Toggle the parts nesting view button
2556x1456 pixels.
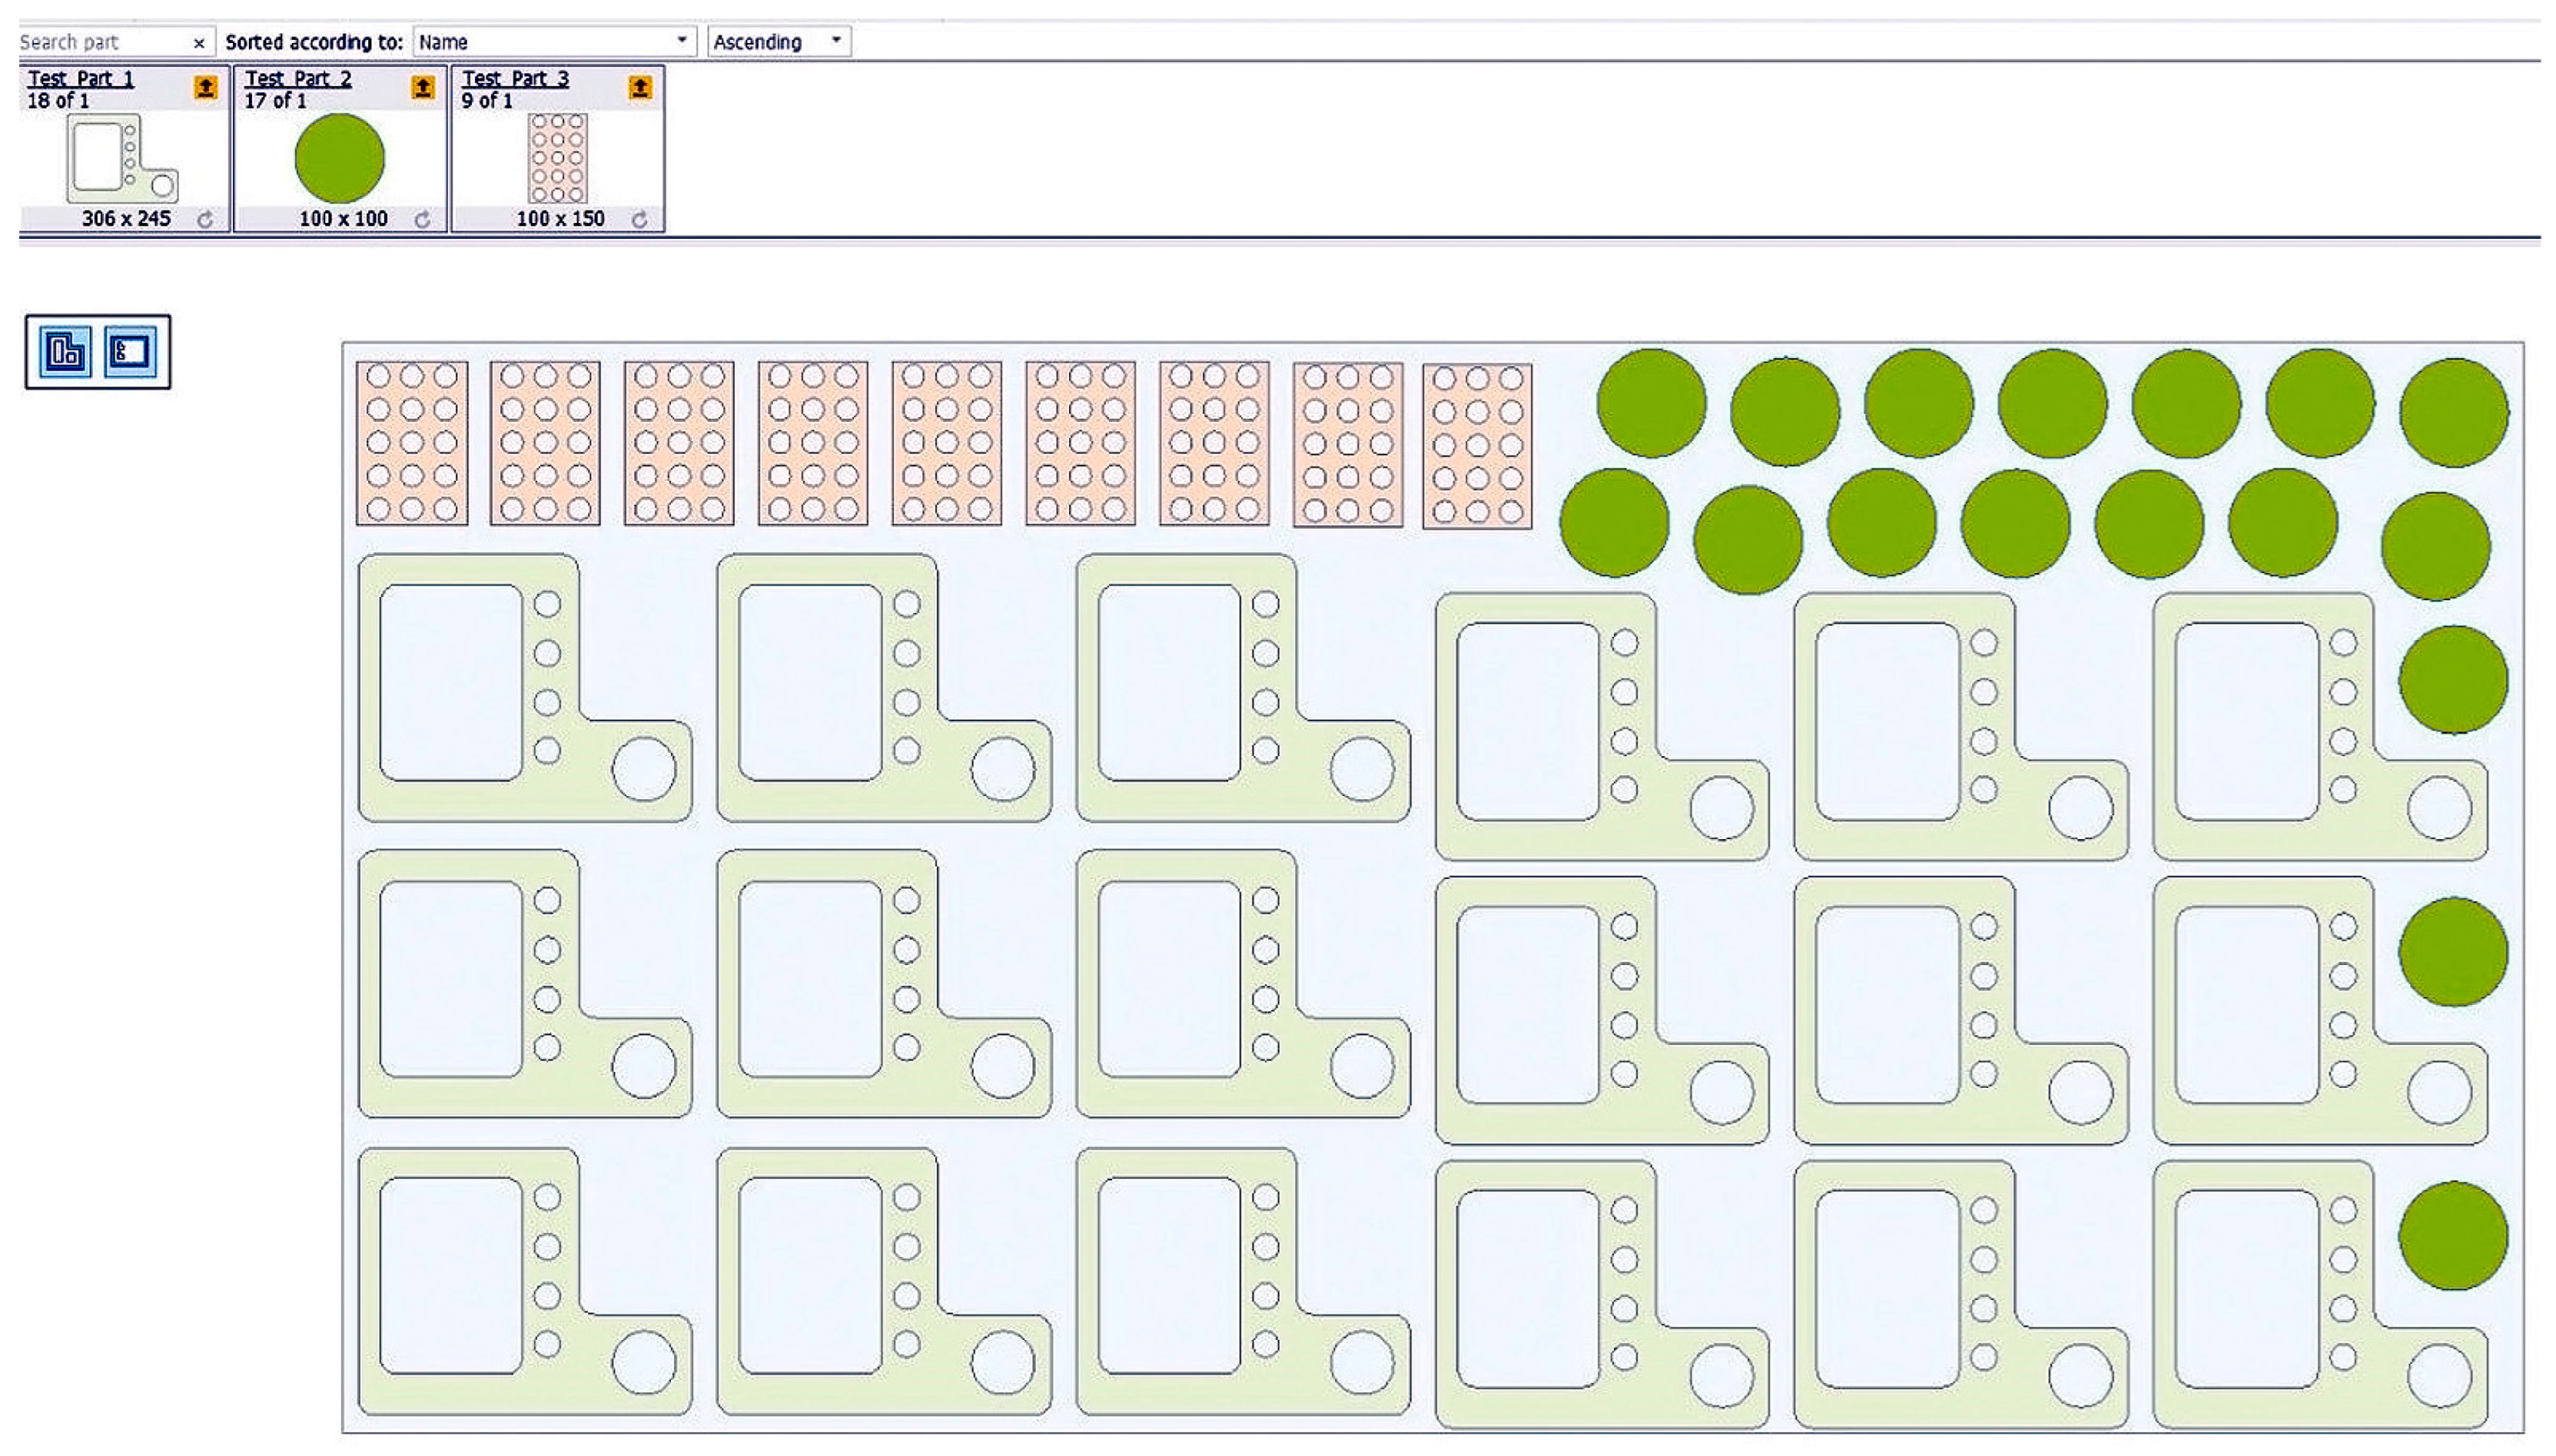[x=66, y=352]
